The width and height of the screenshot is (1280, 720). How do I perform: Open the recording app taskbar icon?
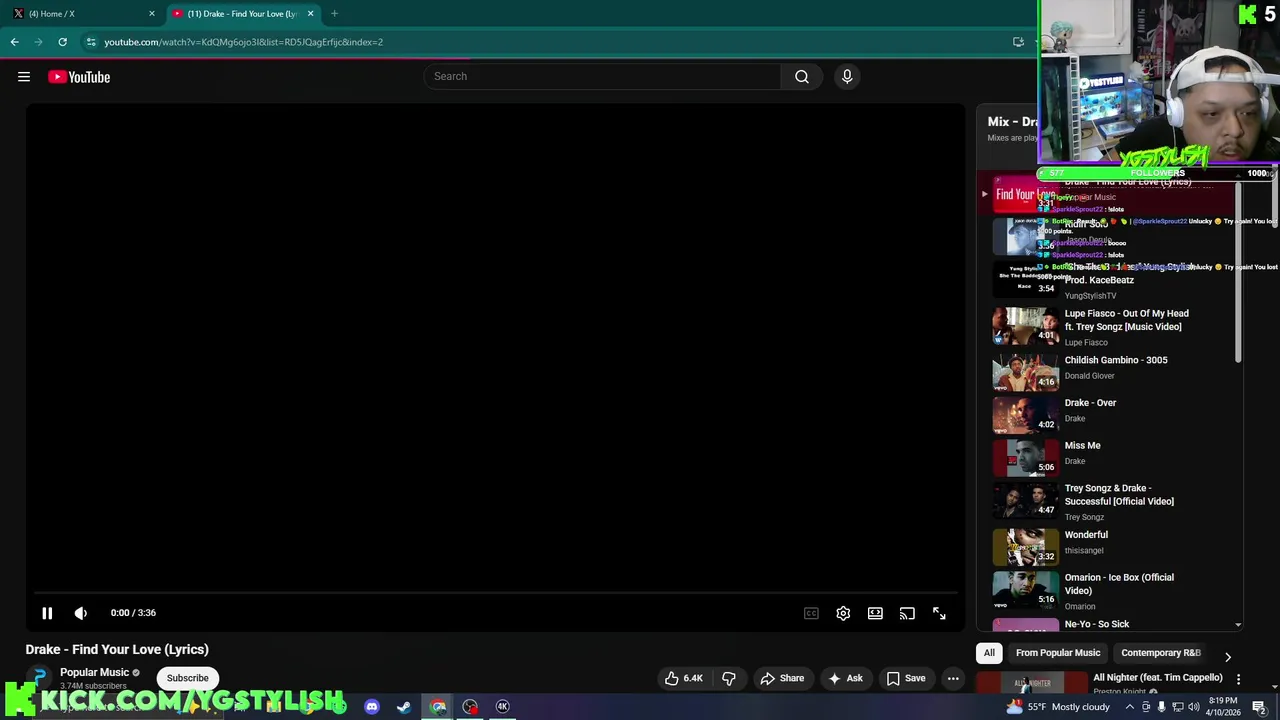pos(470,707)
